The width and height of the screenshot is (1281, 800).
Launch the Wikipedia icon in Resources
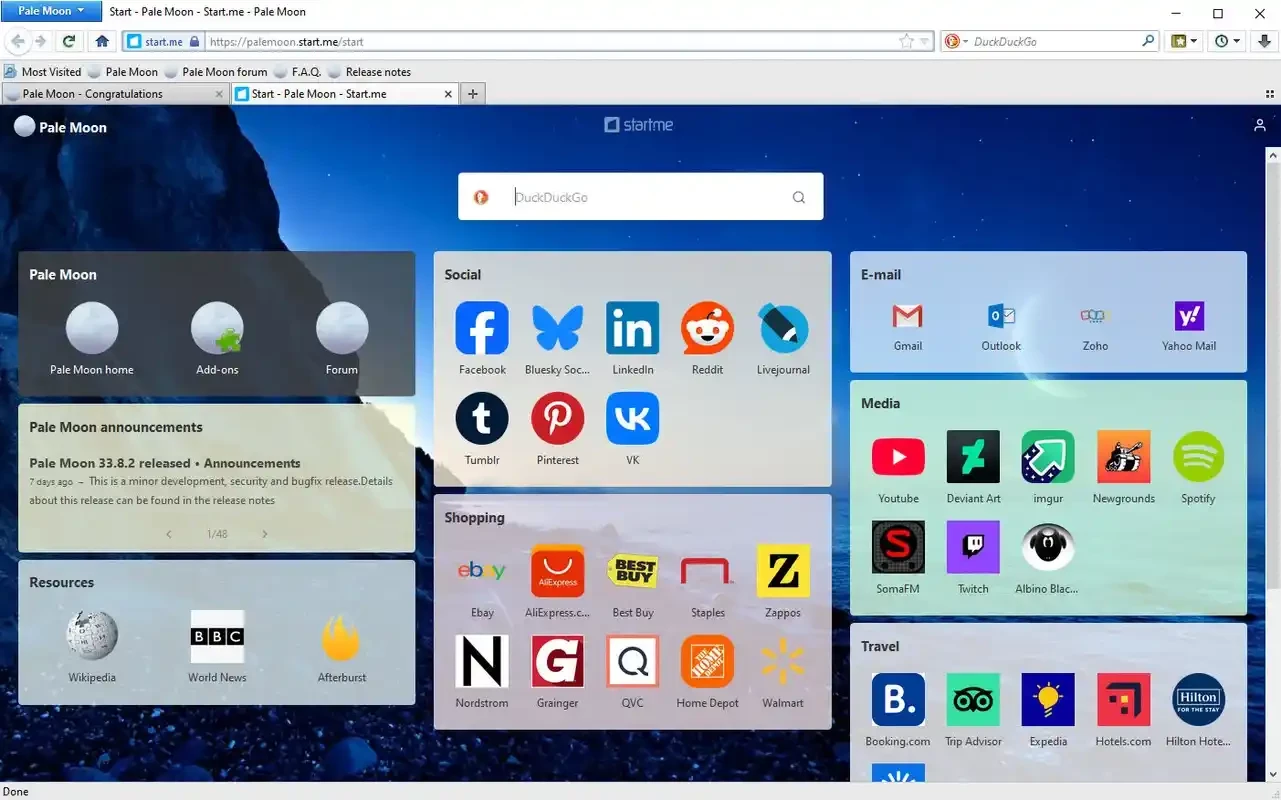click(x=92, y=636)
